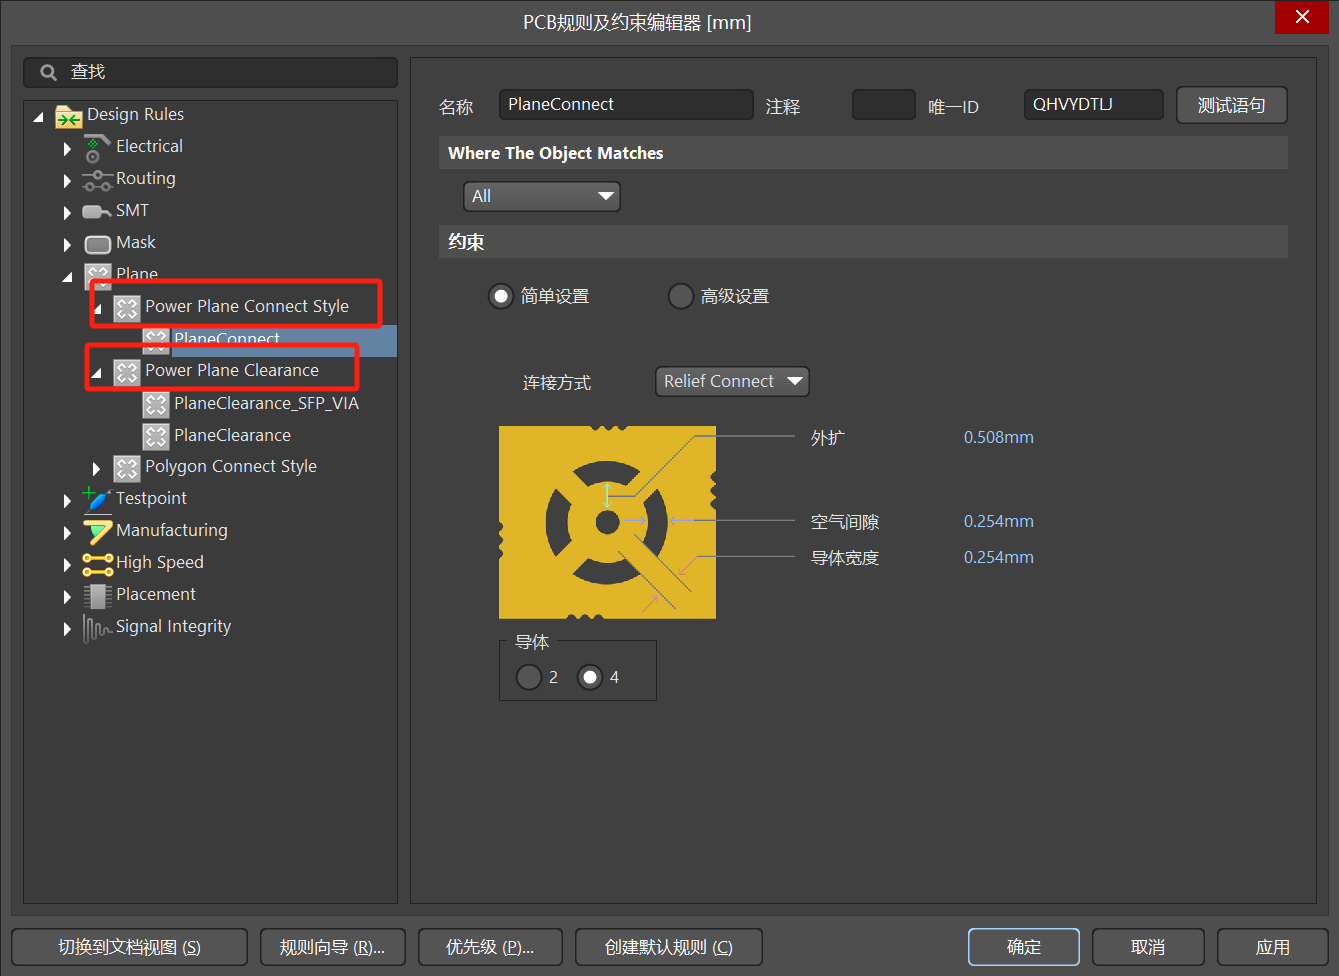Click the Power Plane Clearance icon
The image size is (1339, 976).
(x=126, y=372)
